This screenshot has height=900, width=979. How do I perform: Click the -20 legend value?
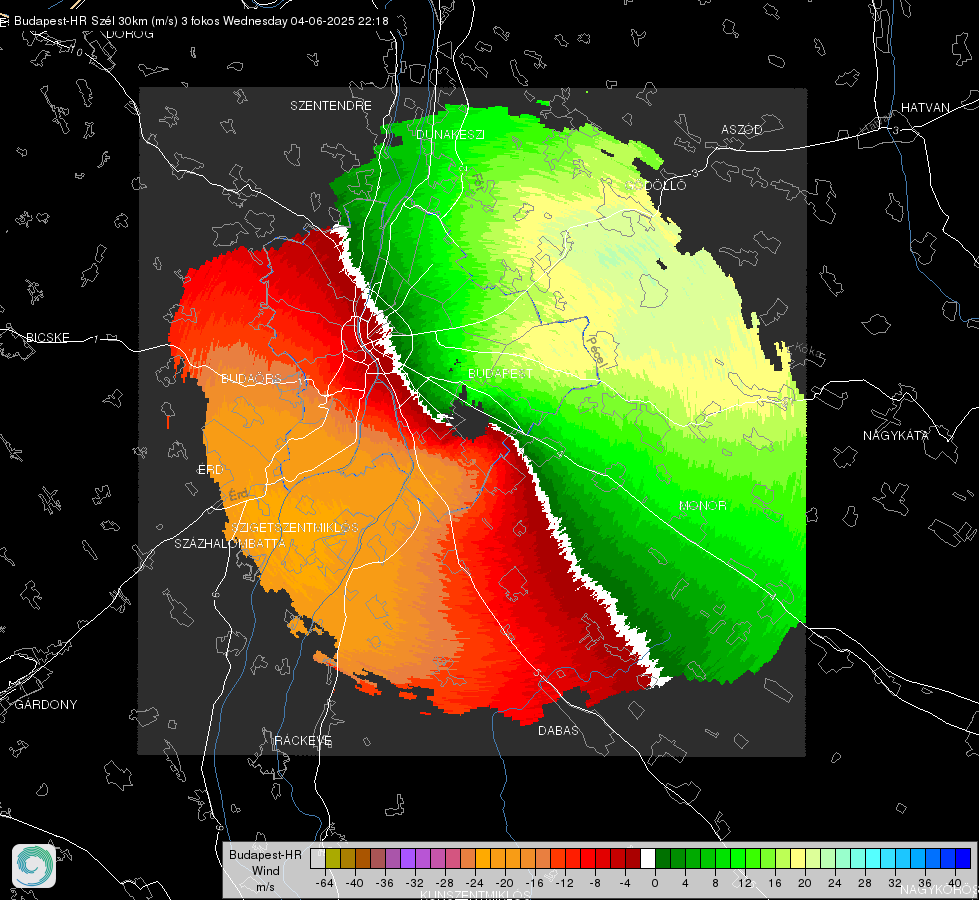(x=504, y=883)
